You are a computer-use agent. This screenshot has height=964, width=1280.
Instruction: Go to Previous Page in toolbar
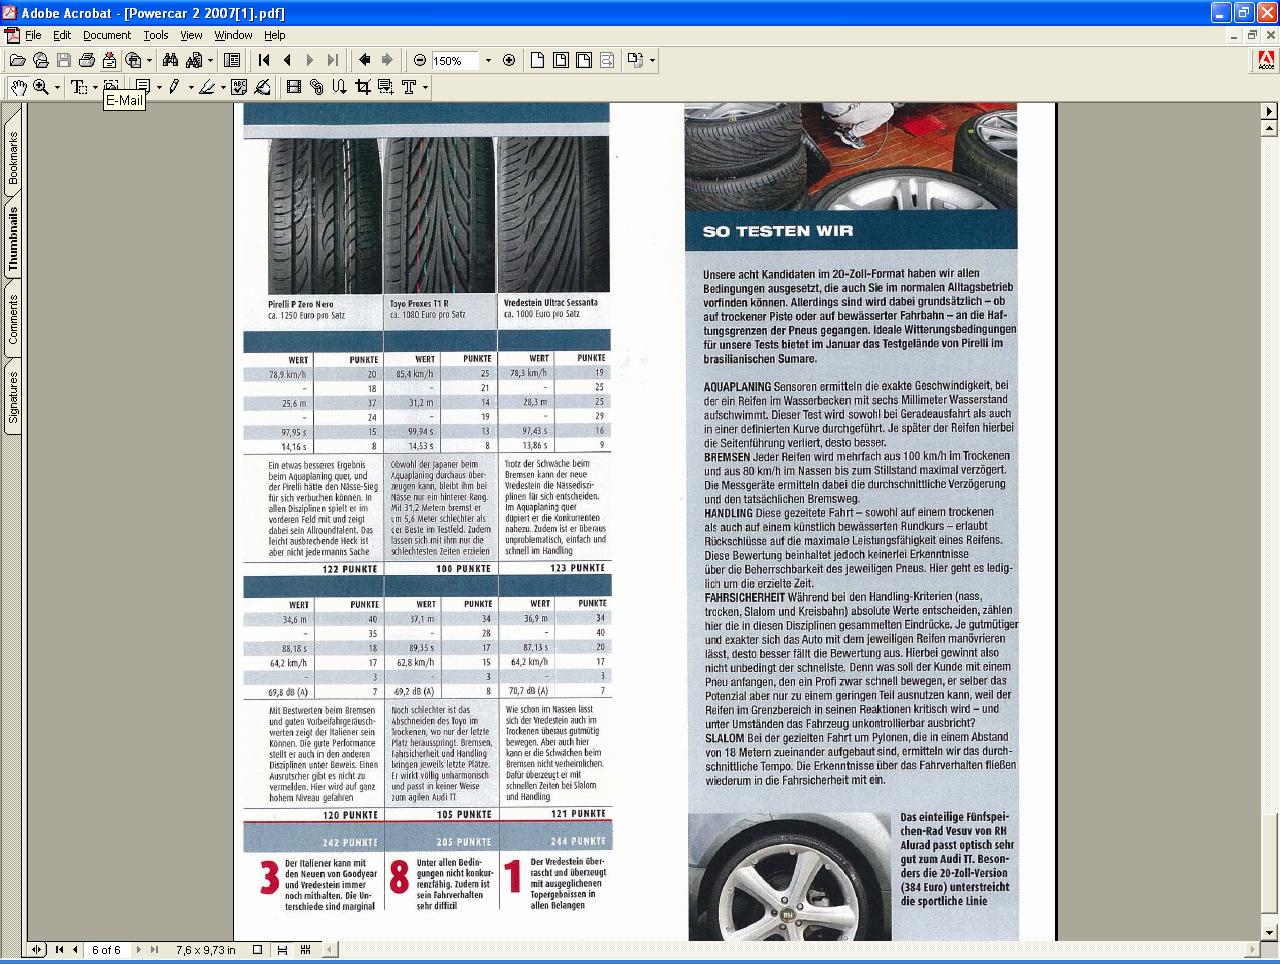(287, 60)
